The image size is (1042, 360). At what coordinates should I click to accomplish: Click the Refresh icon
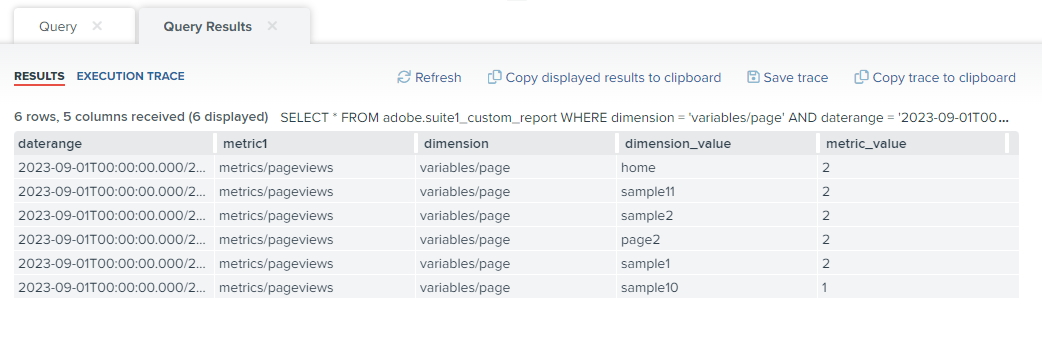[x=403, y=77]
